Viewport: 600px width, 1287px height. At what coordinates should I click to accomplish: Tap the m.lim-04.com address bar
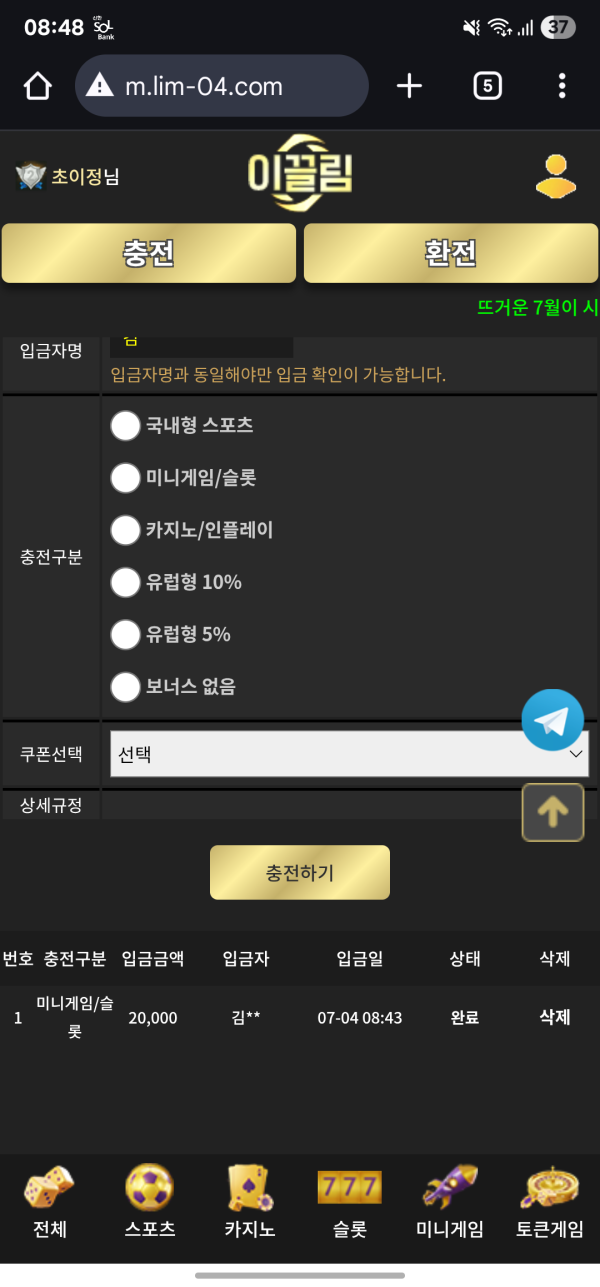coord(222,86)
